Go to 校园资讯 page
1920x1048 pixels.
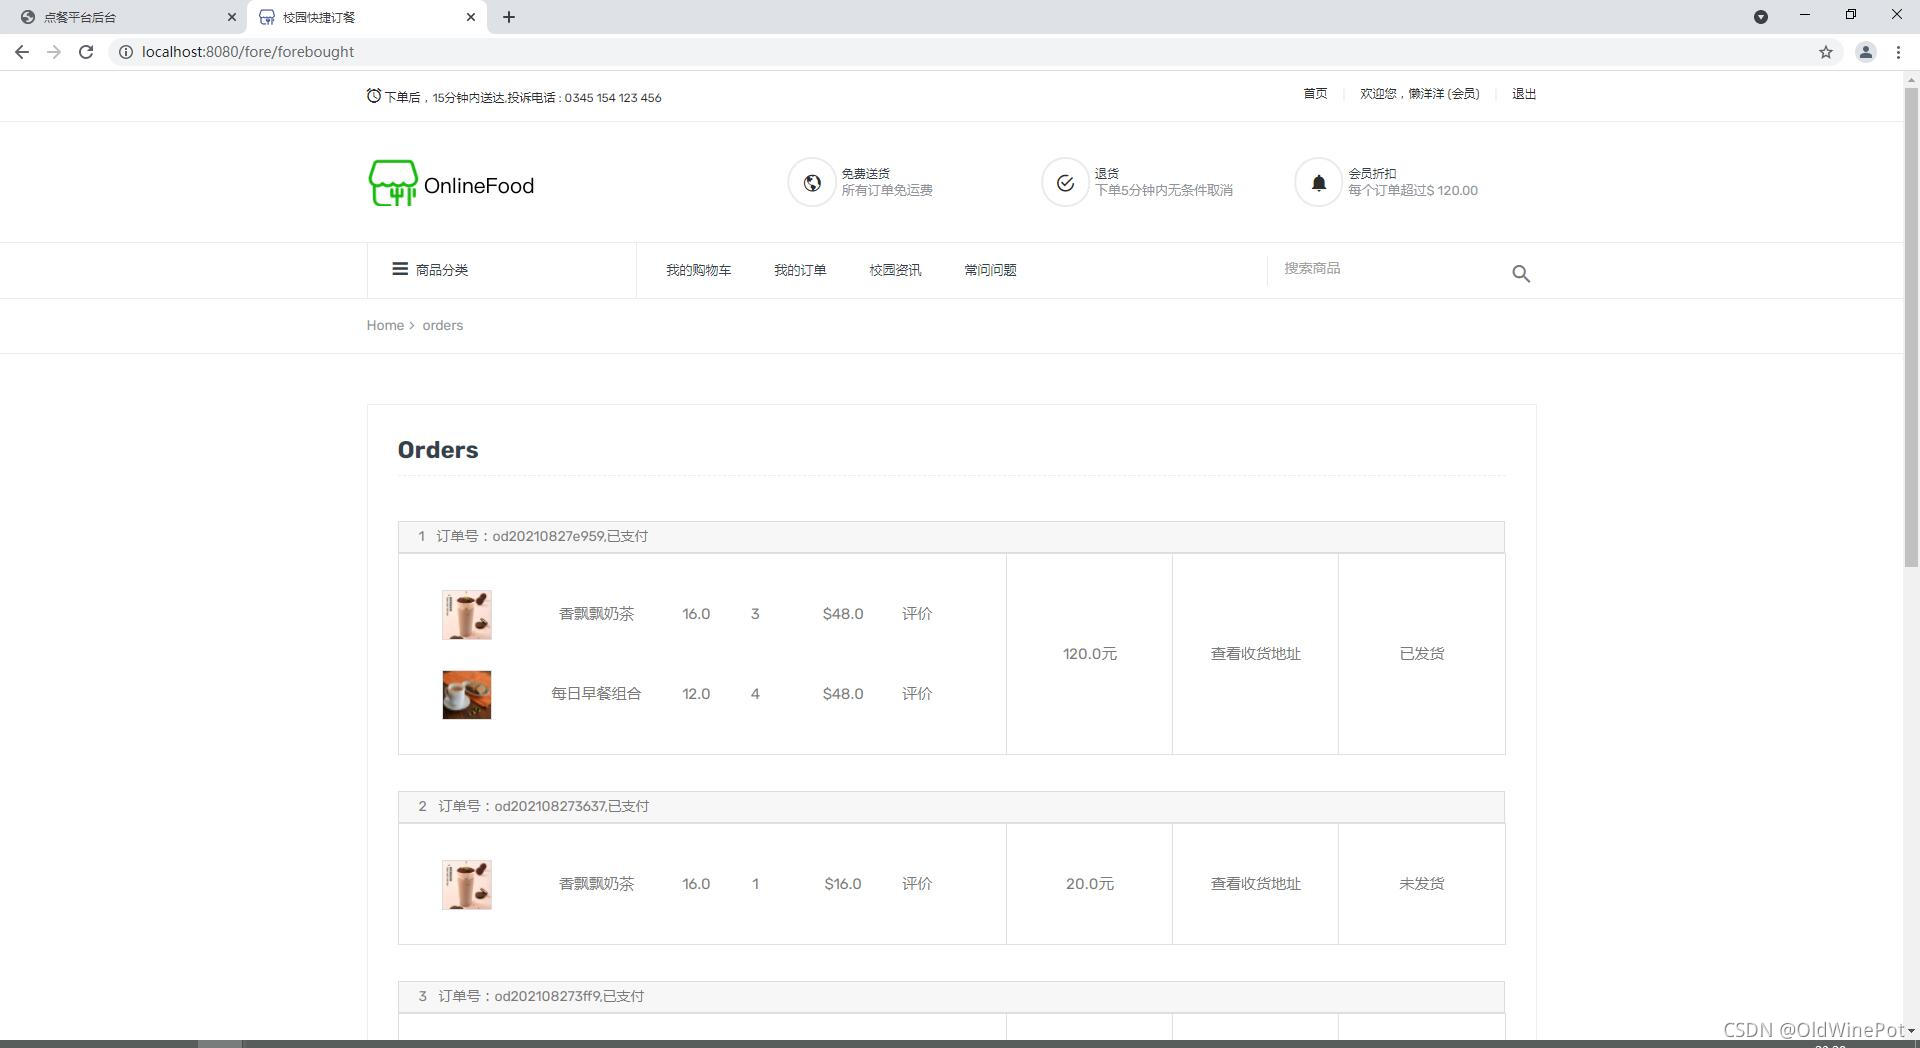point(895,270)
